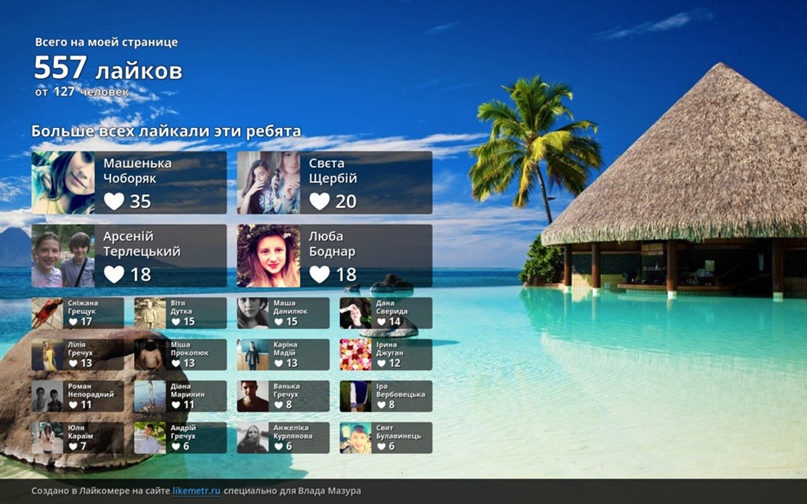Viewport: 807px width, 504px height.
Task: Click the name Роман Непорадний
Action: [91, 390]
